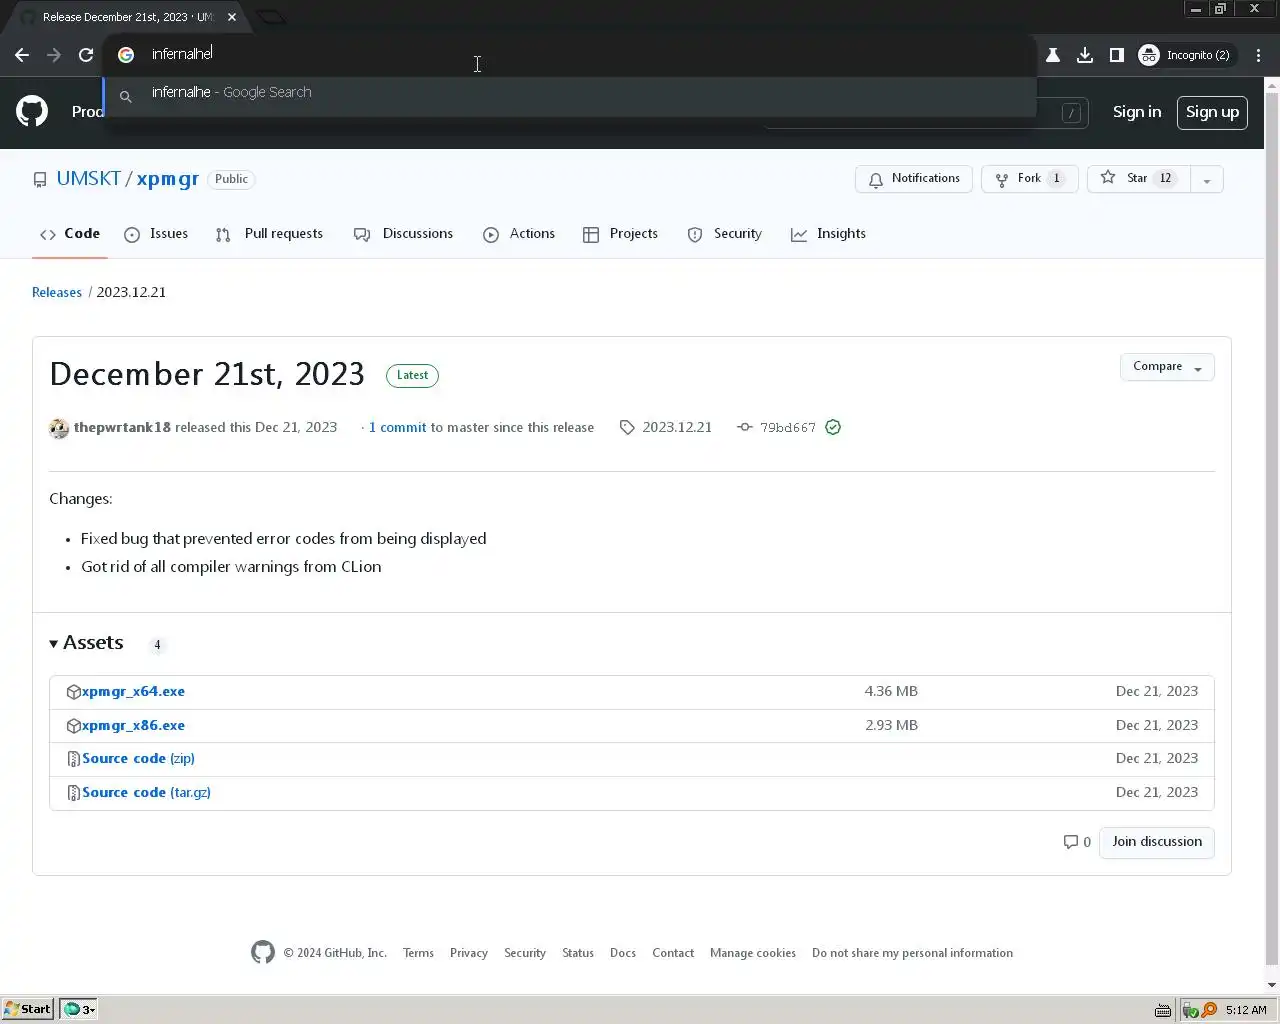Click the package icon beside xpmgr_x64.exe
This screenshot has width=1280, height=1024.
click(73, 692)
